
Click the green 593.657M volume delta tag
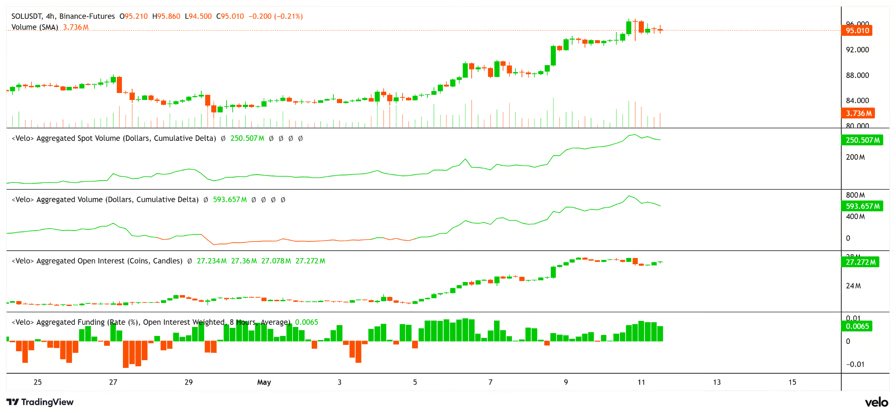862,206
